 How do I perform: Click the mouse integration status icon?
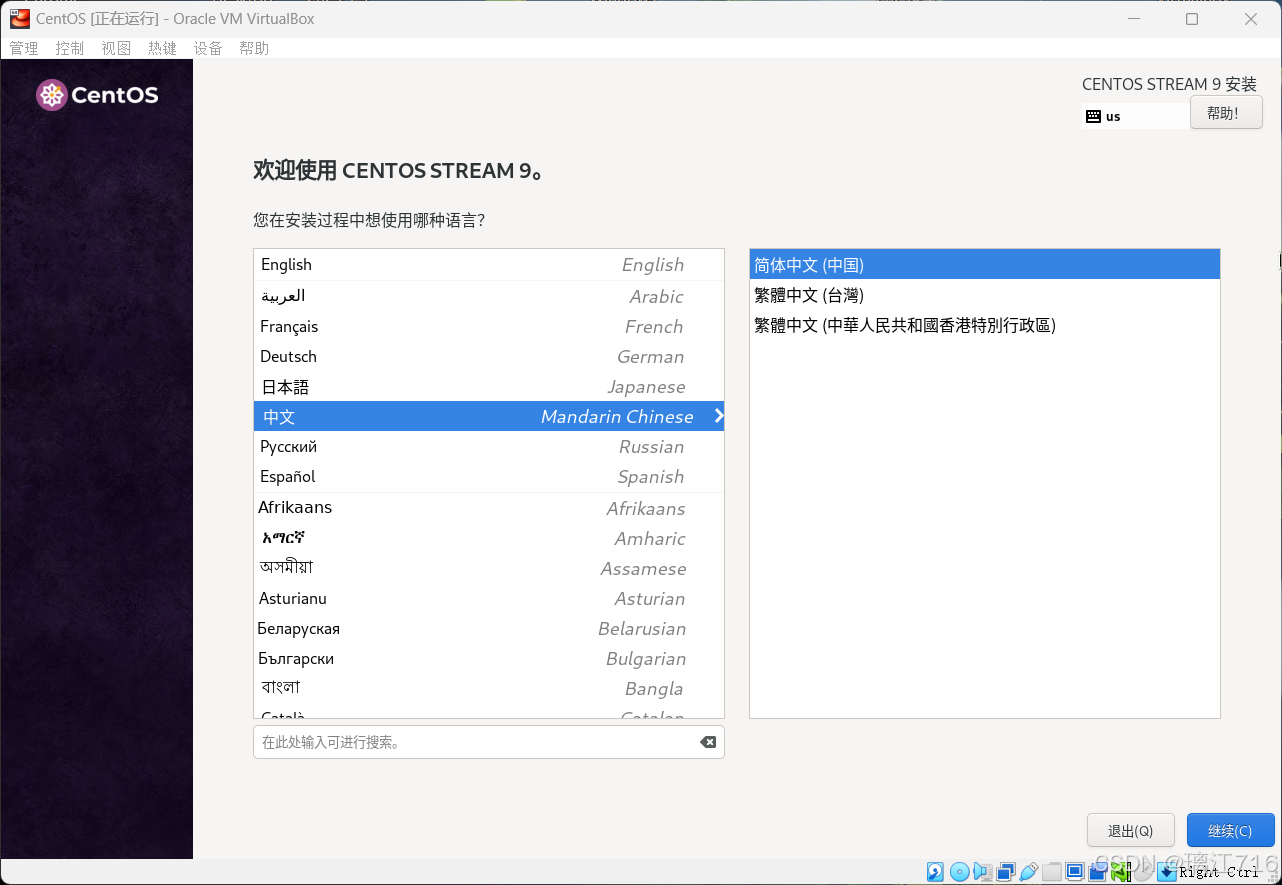1144,871
